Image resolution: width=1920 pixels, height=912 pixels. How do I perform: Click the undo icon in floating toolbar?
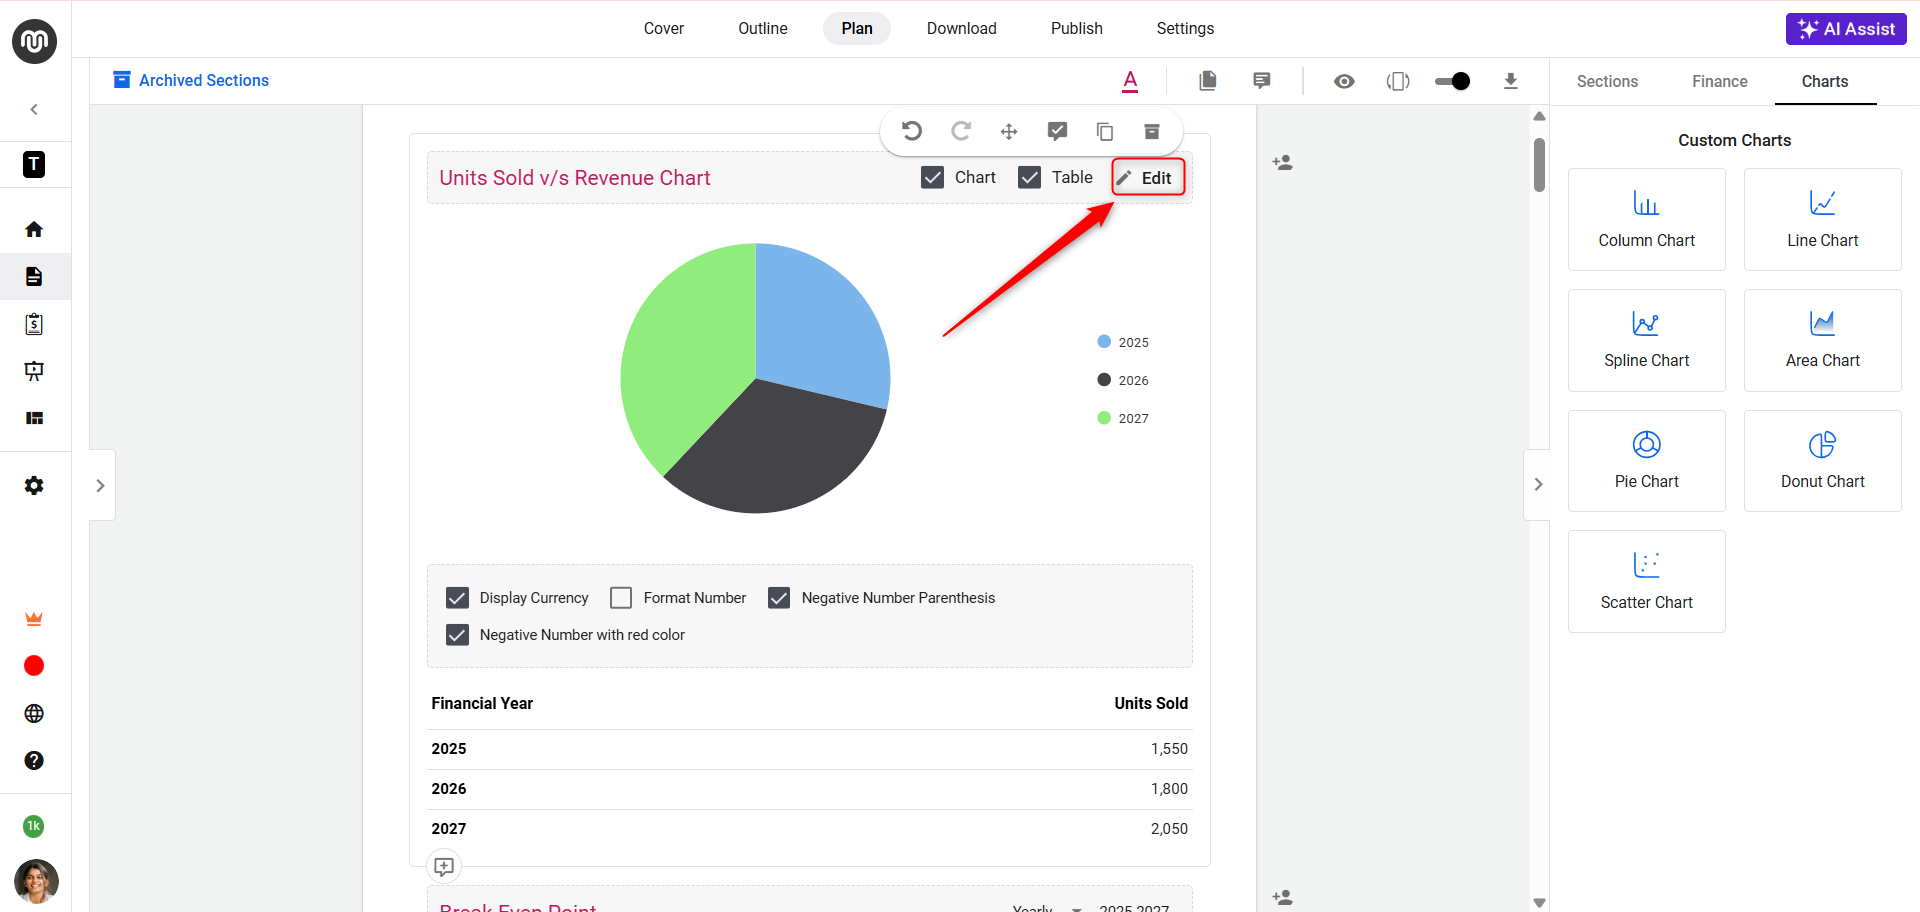911,131
